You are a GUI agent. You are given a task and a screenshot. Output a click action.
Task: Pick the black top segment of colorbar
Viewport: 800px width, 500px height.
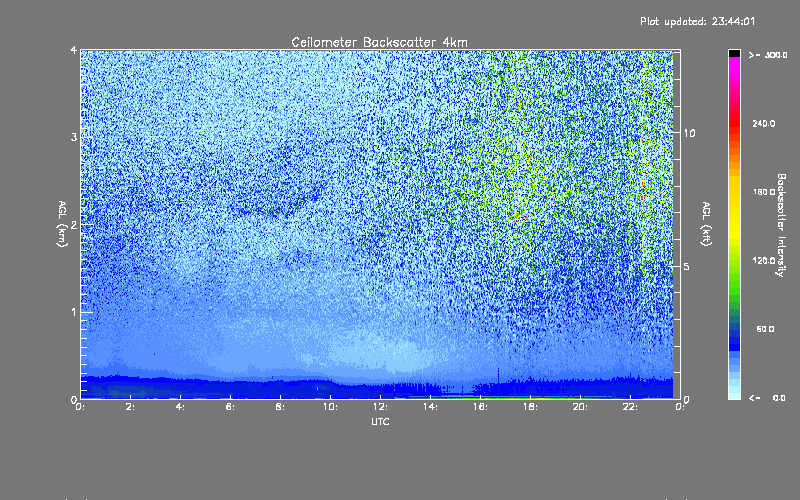(734, 53)
